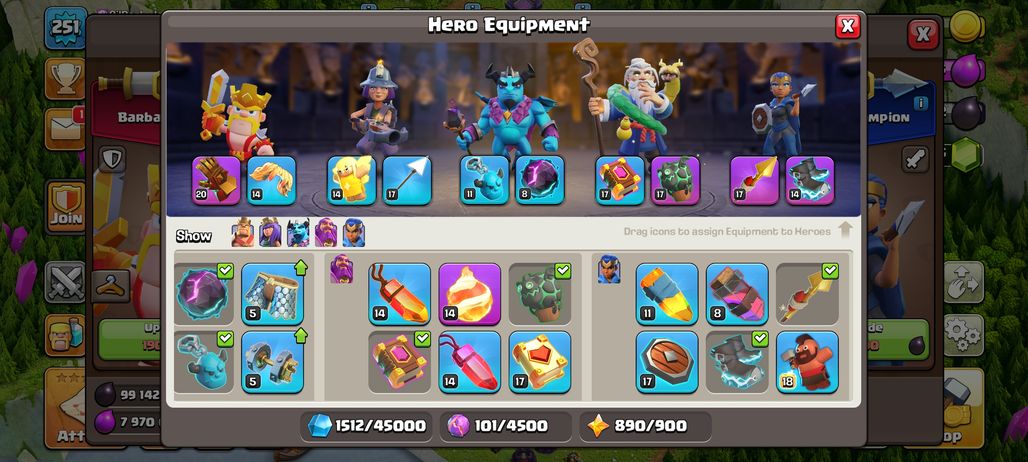Image resolution: width=1028 pixels, height=462 pixels.
Task: Toggle Archer Queen filter in Show row
Action: (270, 233)
